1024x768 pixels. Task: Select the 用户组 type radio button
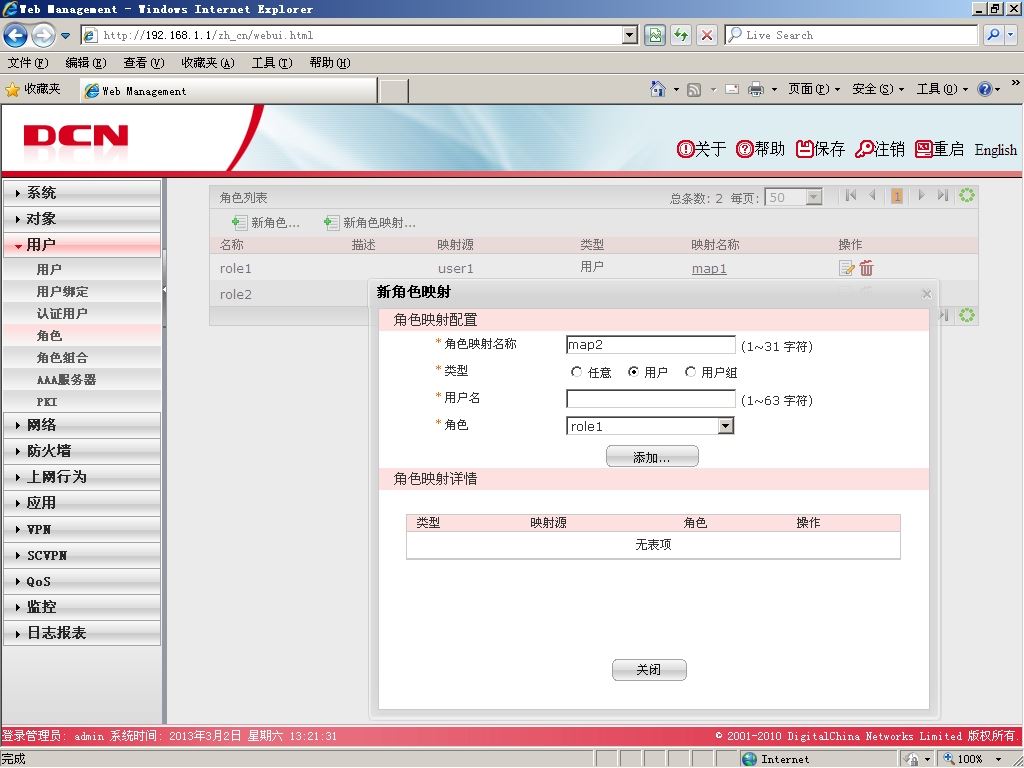[x=690, y=372]
